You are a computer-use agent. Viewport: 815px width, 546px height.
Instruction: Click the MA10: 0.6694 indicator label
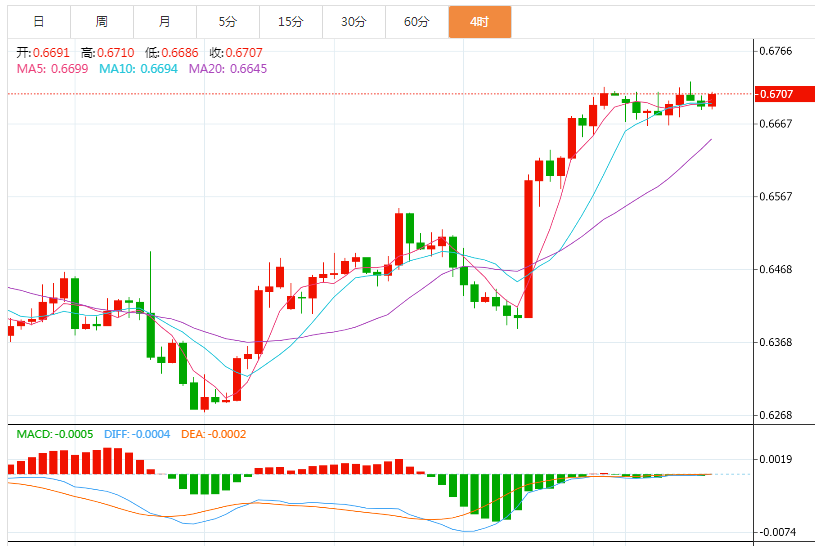click(138, 69)
